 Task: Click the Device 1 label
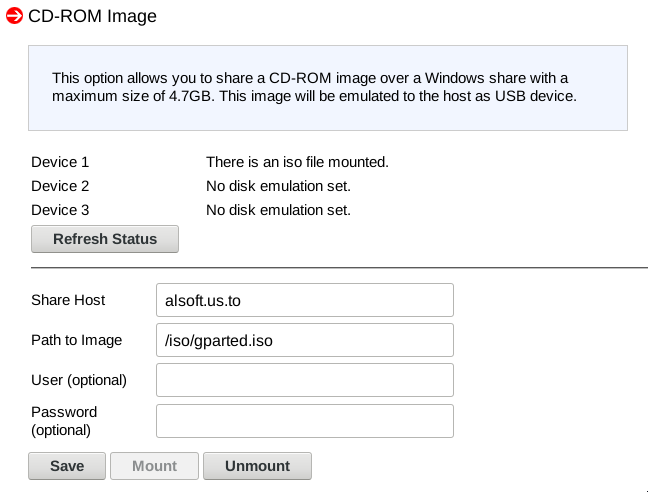coord(60,162)
